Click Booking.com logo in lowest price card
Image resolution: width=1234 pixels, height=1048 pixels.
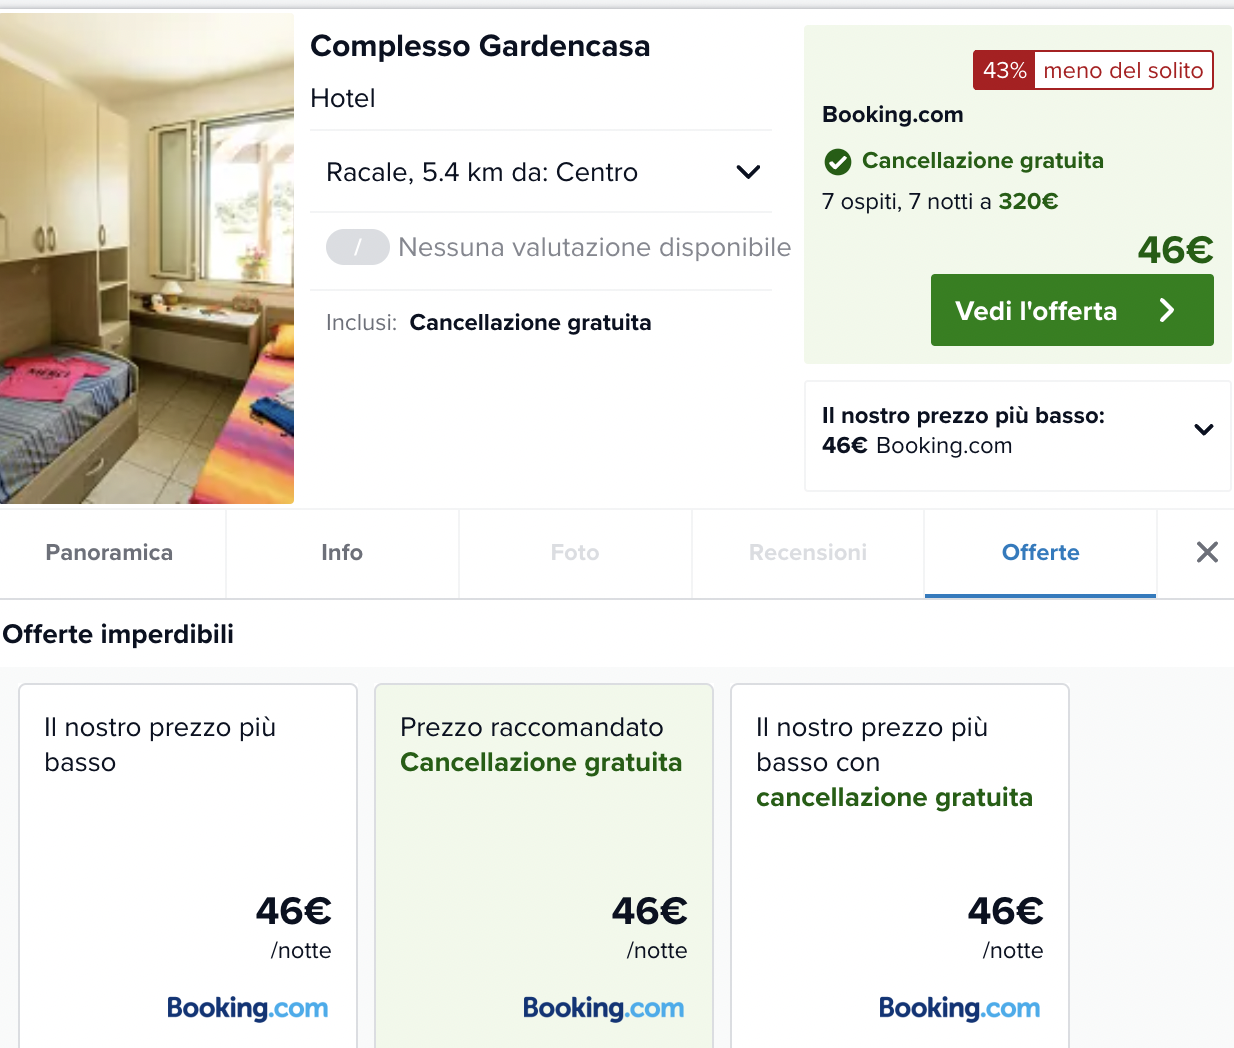[247, 1008]
